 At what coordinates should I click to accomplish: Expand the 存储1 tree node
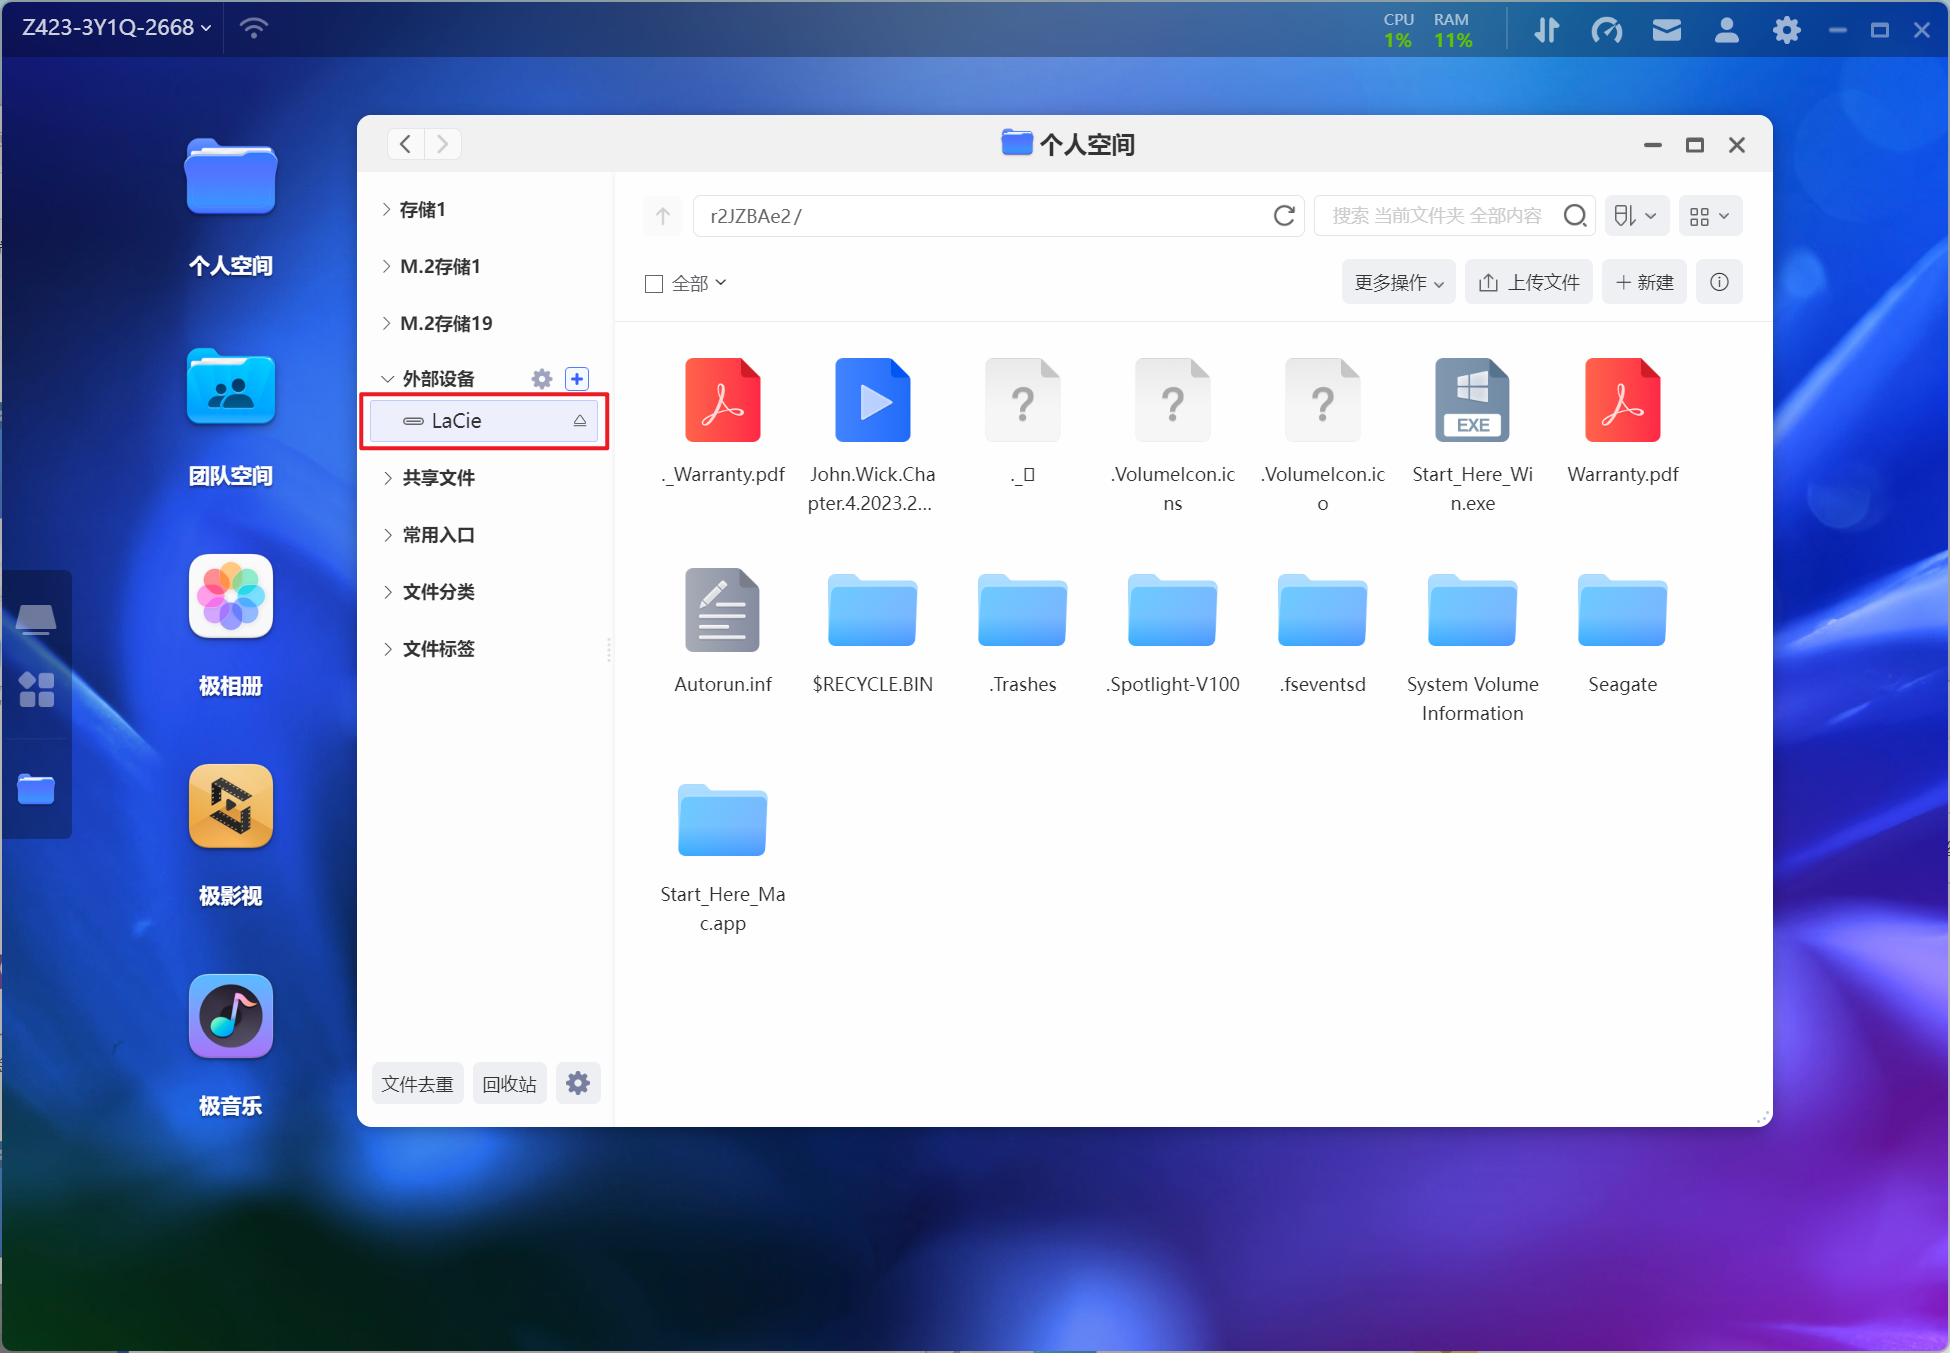click(x=387, y=209)
